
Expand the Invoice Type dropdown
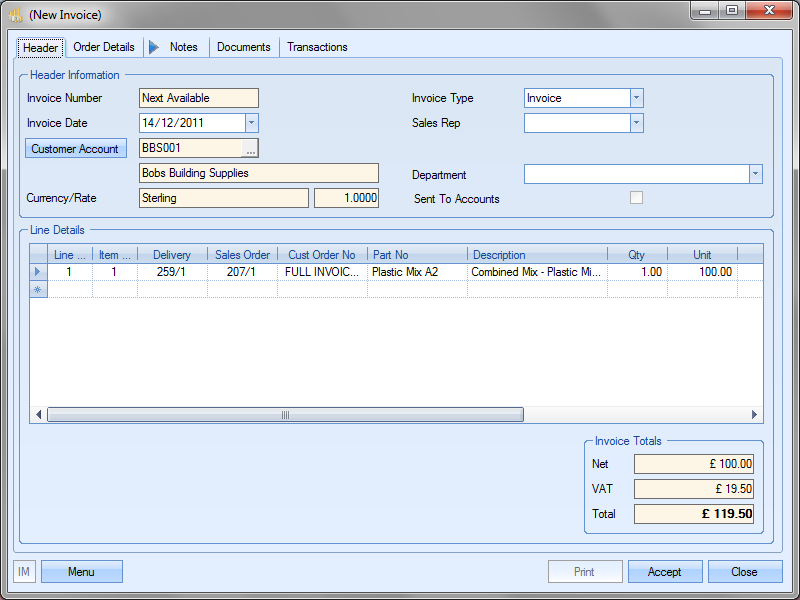[x=636, y=98]
